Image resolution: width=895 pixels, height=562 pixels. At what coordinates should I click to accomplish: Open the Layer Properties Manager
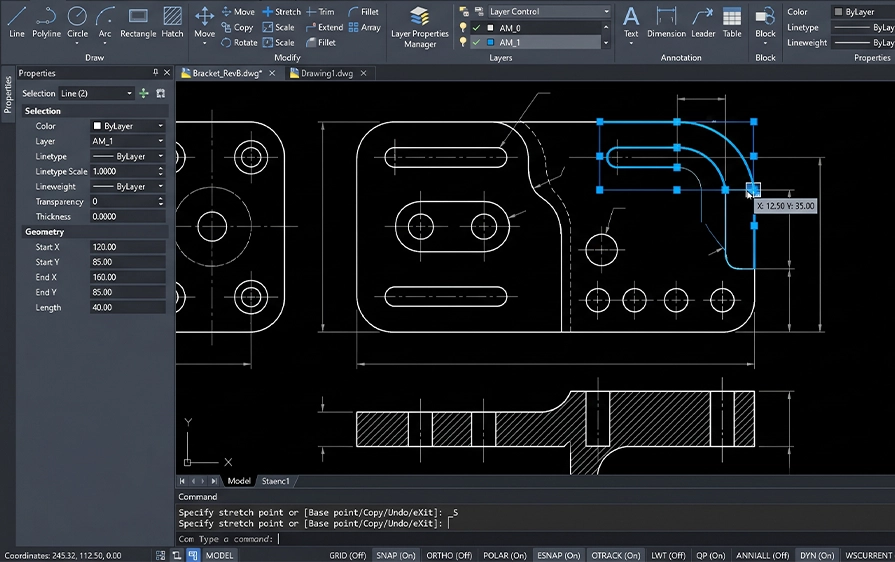[x=420, y=27]
